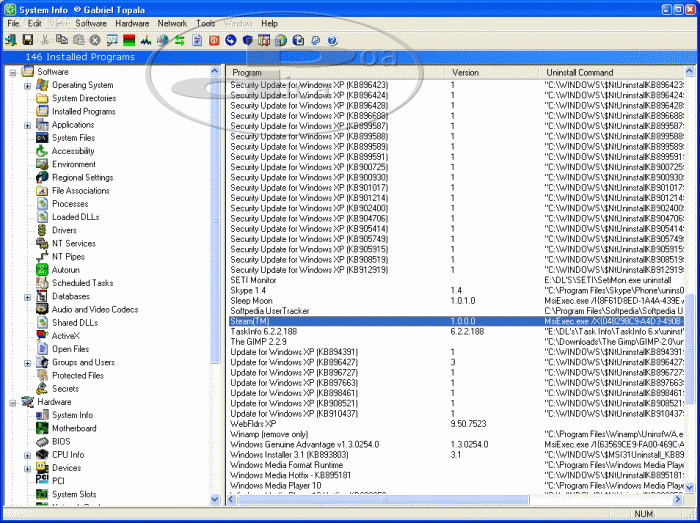Open the Secrets keys icon item

42,388
